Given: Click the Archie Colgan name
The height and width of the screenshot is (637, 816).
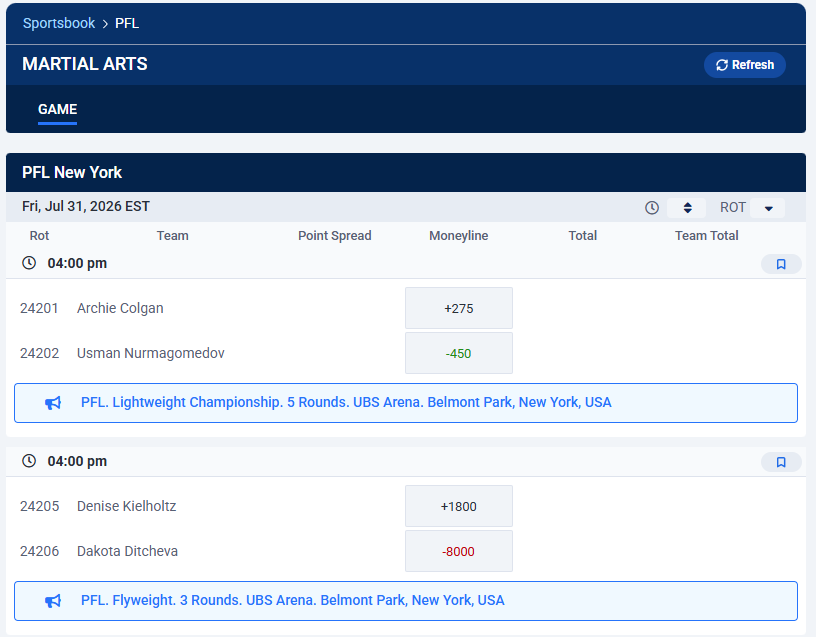Looking at the screenshot, I should pyautogui.click(x=120, y=308).
